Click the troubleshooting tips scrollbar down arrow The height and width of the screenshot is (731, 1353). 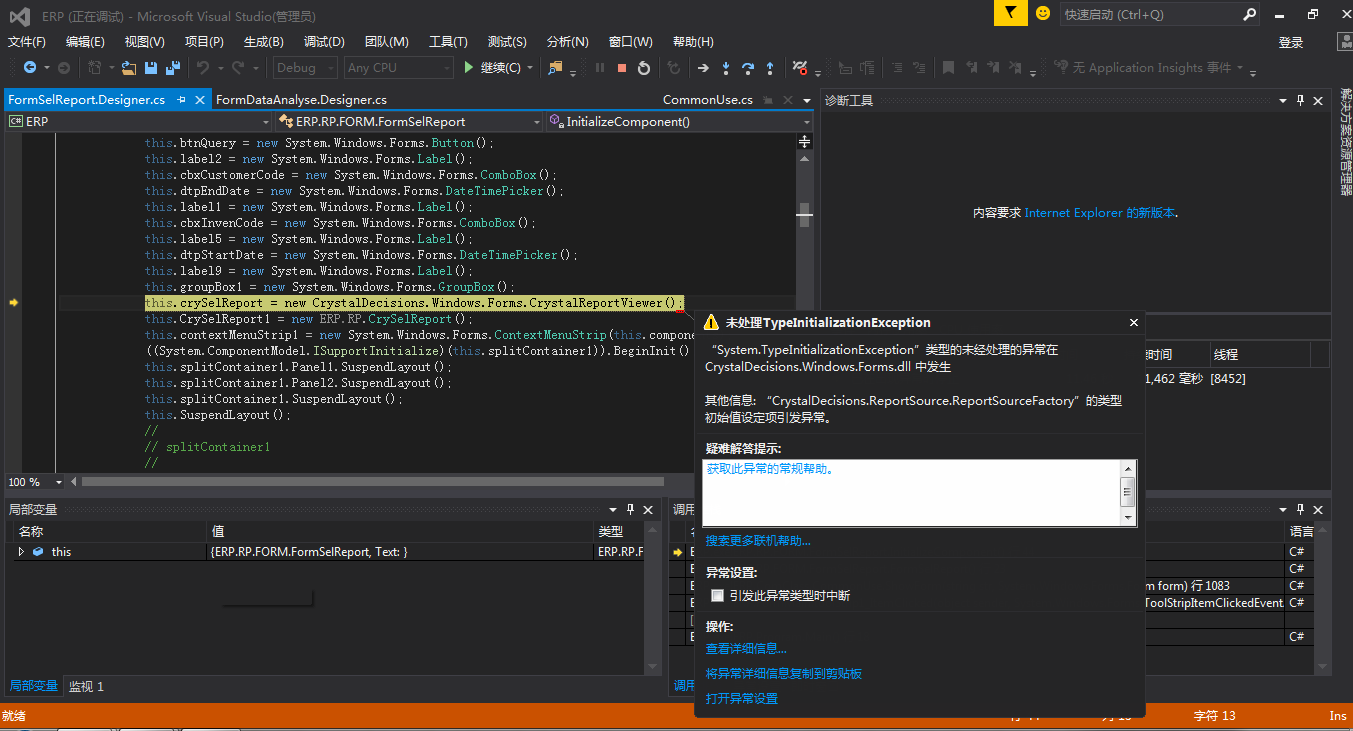coord(1128,518)
